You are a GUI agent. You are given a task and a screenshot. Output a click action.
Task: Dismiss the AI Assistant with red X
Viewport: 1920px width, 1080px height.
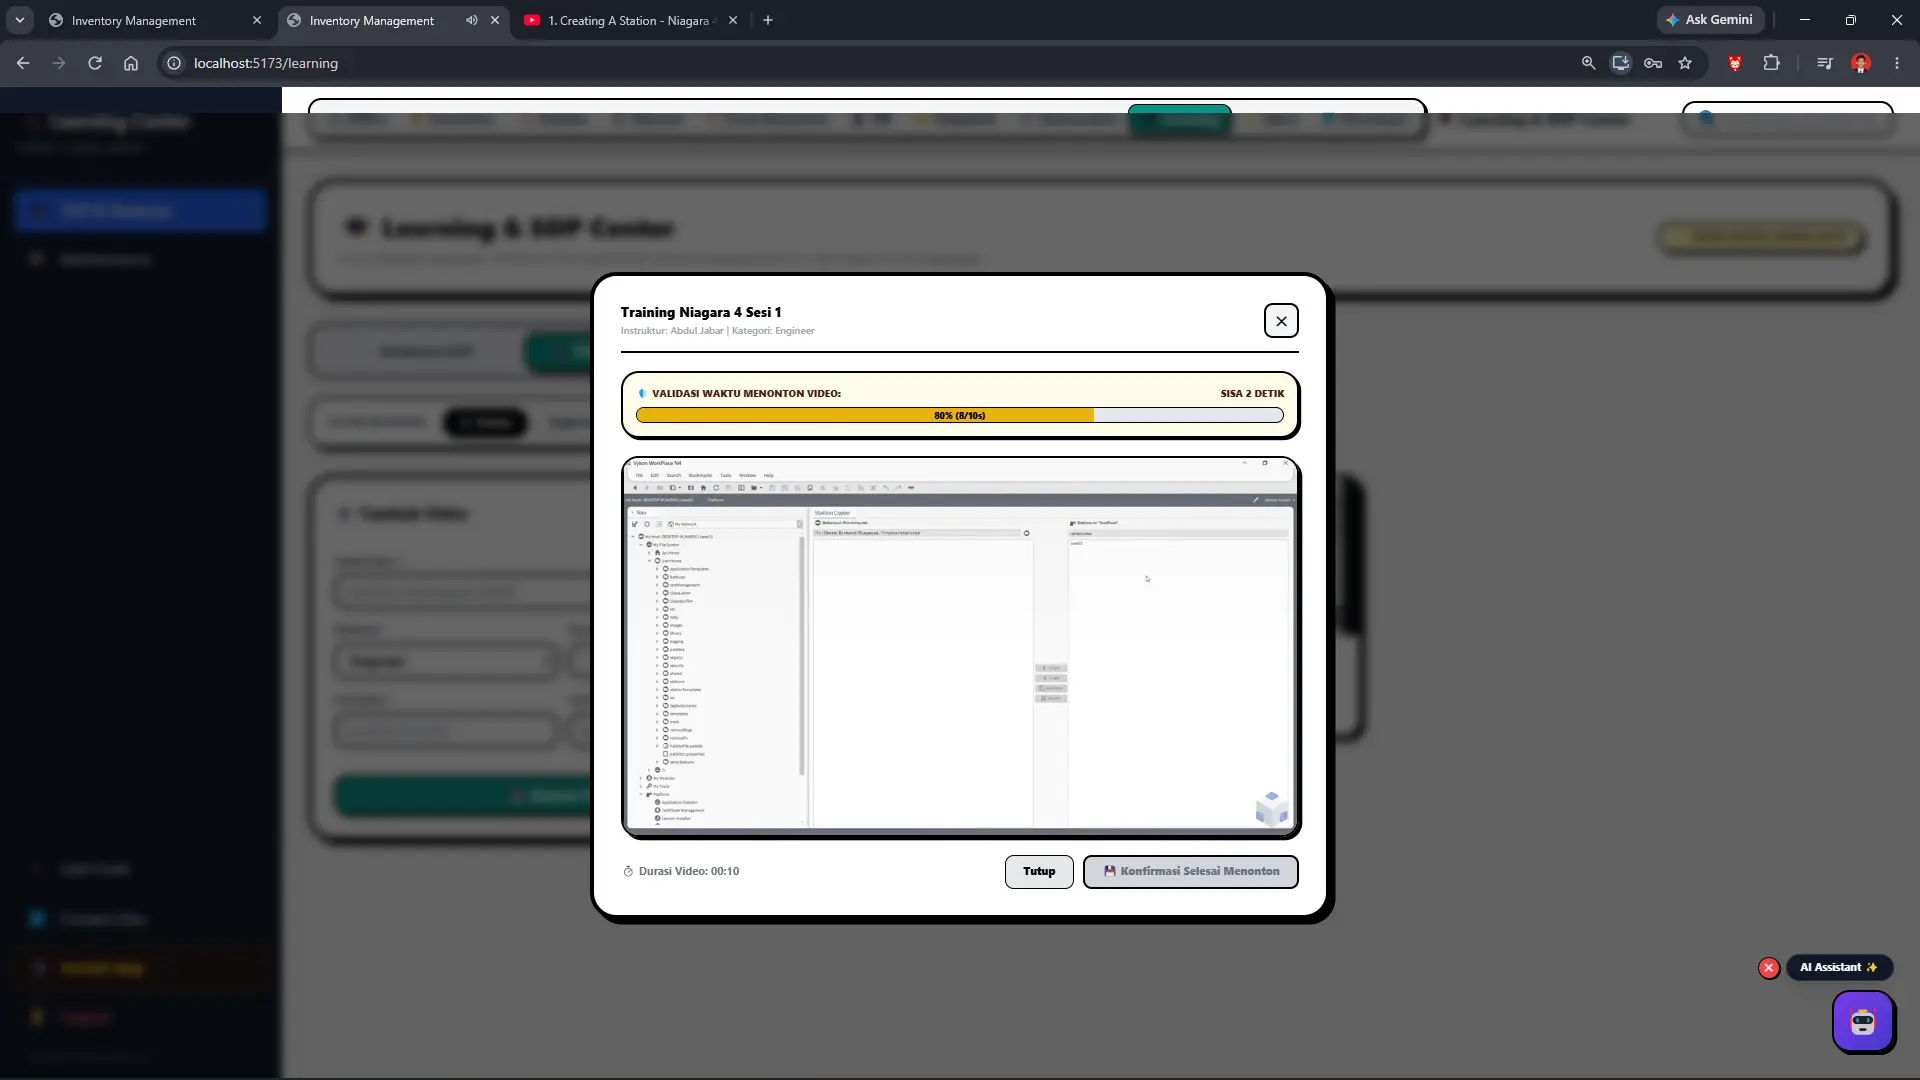pos(1769,968)
